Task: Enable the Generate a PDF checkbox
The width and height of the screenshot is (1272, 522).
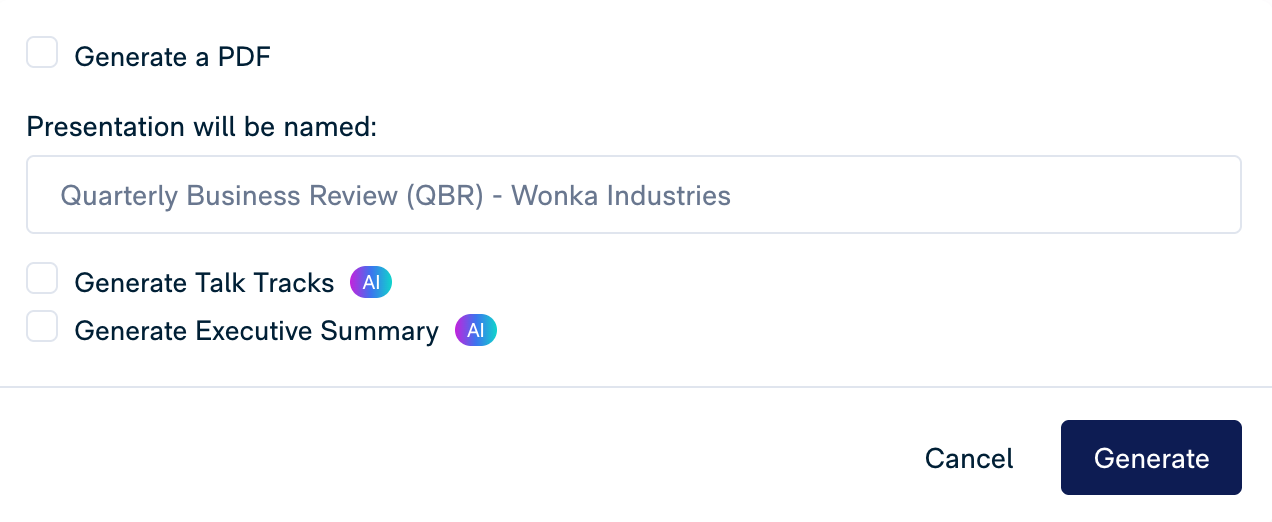Action: (x=42, y=53)
